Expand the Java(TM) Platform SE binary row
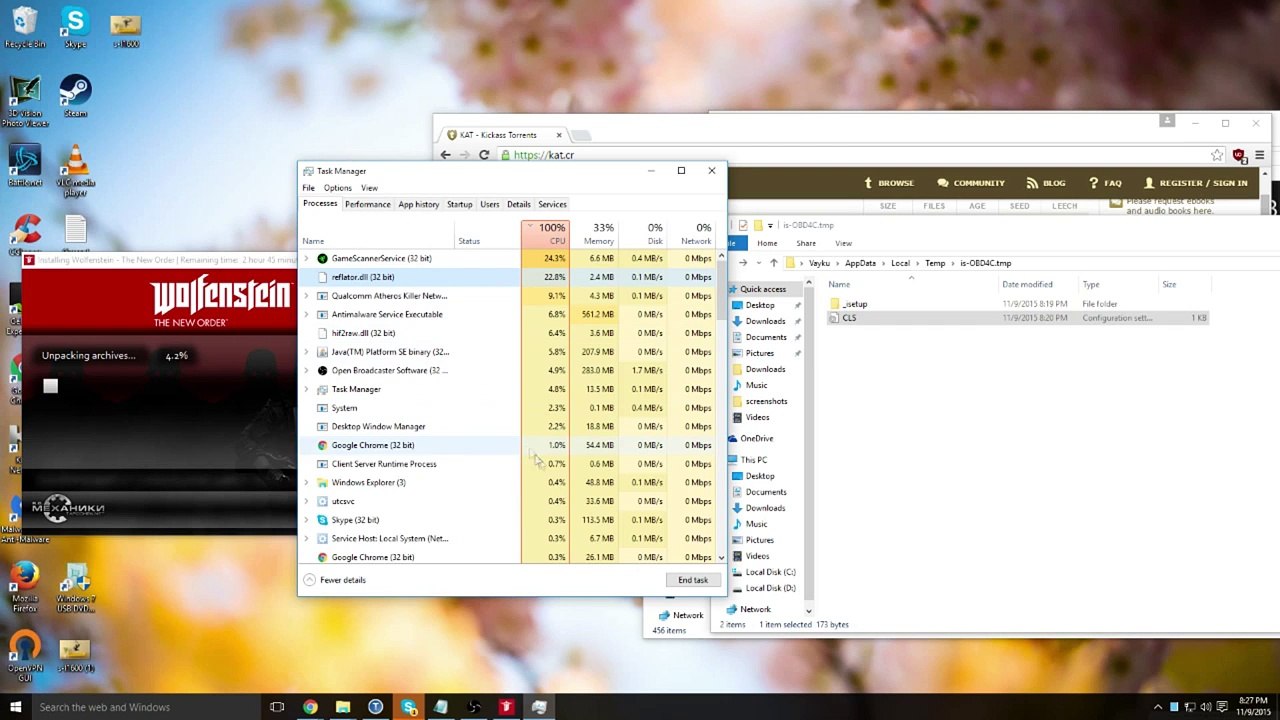This screenshot has width=1280, height=720. click(x=307, y=352)
